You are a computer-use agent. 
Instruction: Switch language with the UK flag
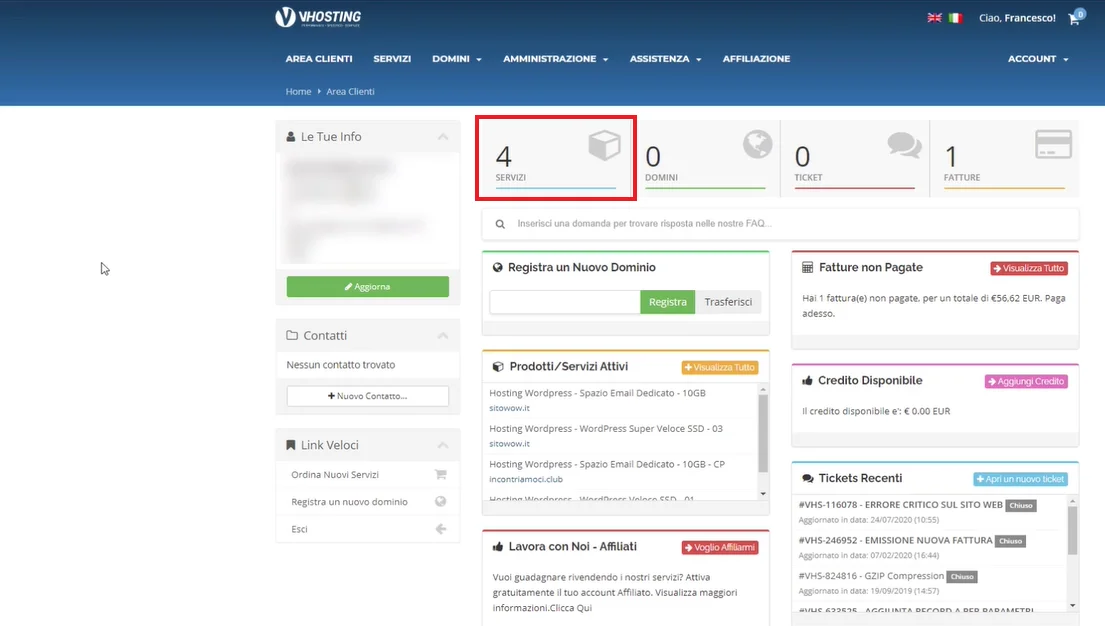click(x=934, y=18)
